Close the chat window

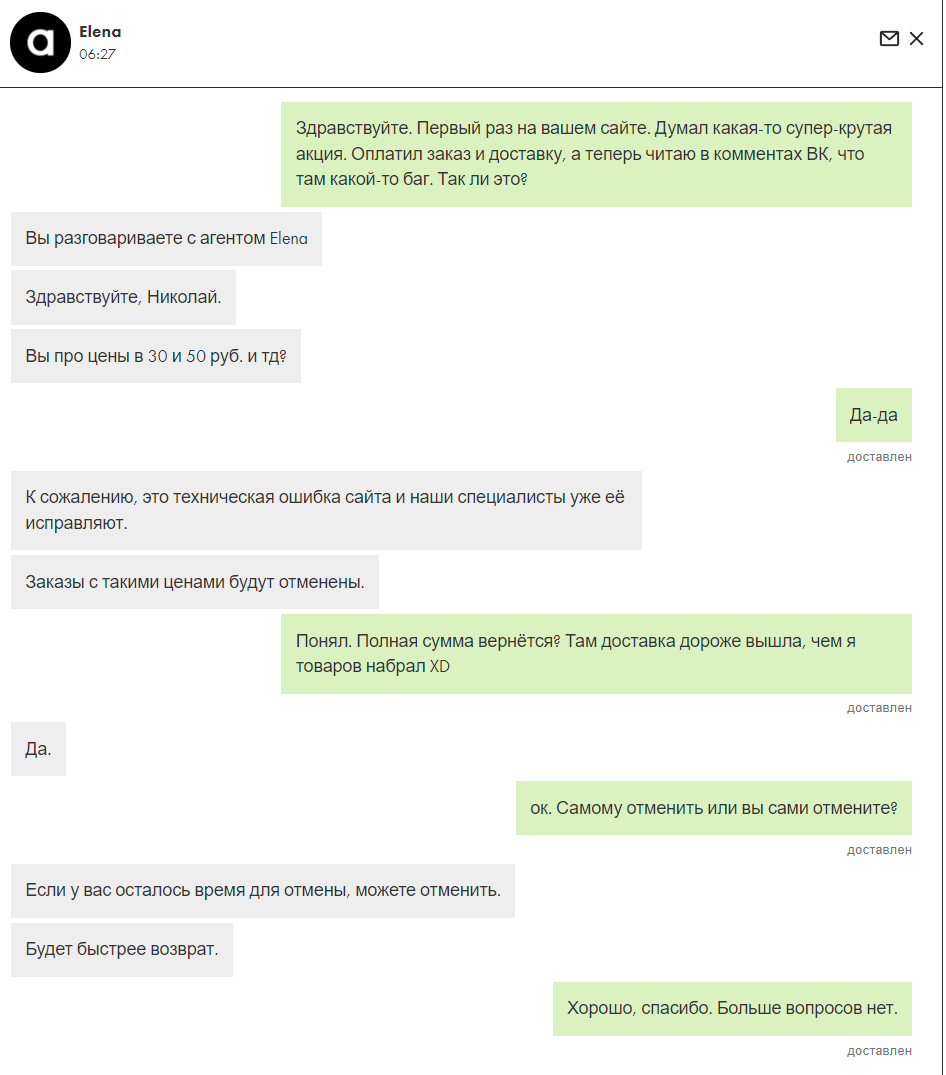[x=917, y=38]
